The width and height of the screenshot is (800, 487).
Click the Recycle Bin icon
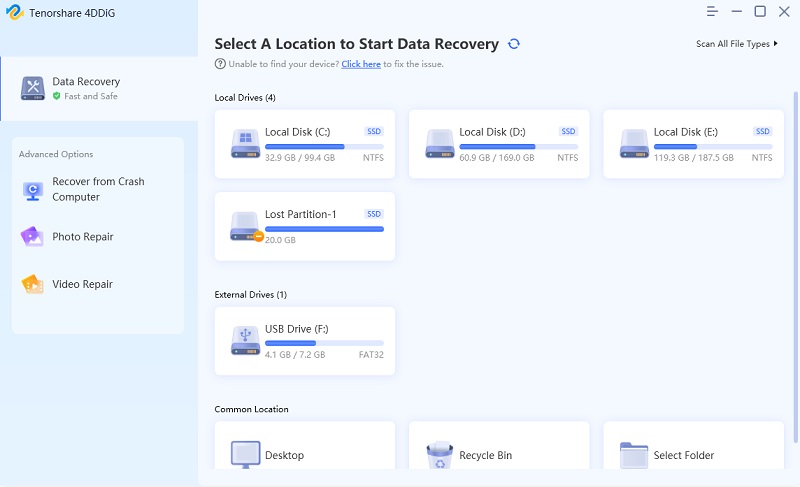click(x=439, y=455)
